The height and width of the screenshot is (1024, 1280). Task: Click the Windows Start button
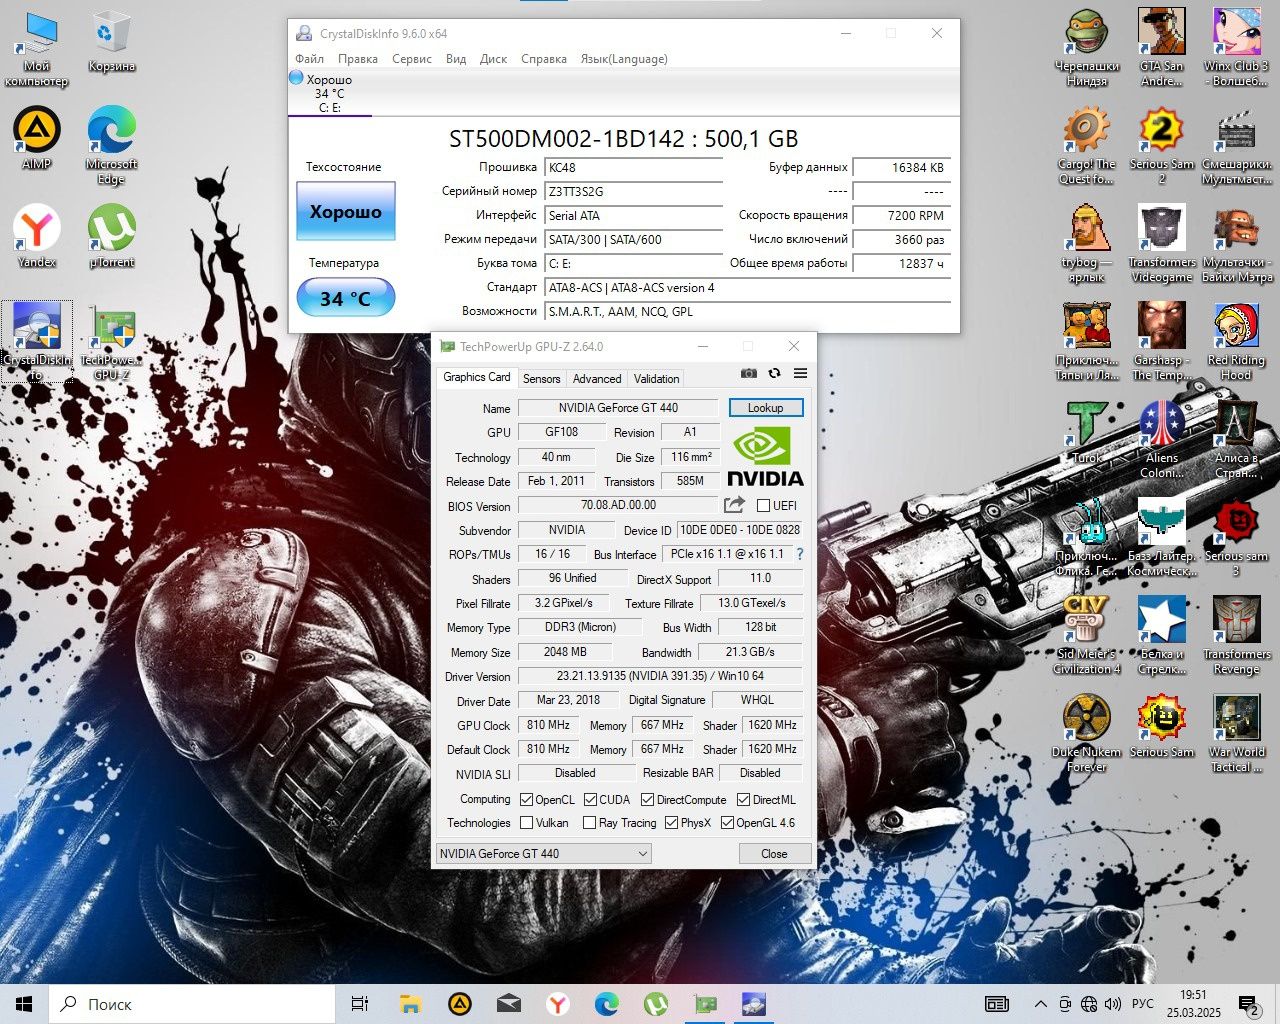tap(24, 1003)
